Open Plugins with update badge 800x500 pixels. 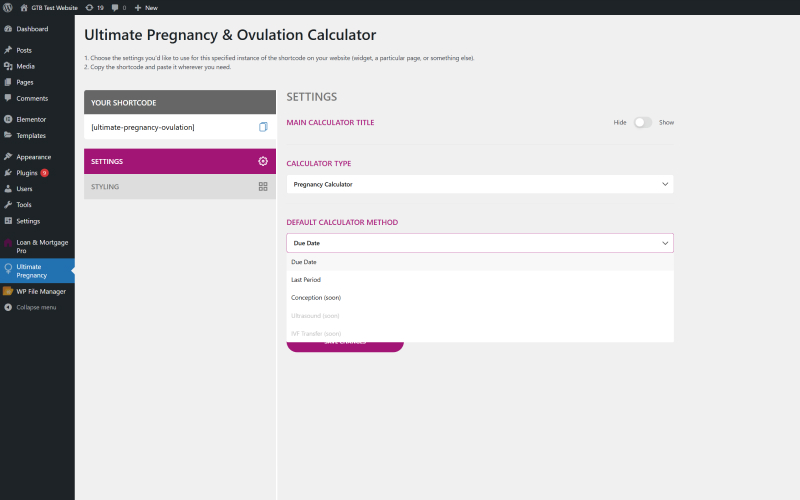click(37, 173)
